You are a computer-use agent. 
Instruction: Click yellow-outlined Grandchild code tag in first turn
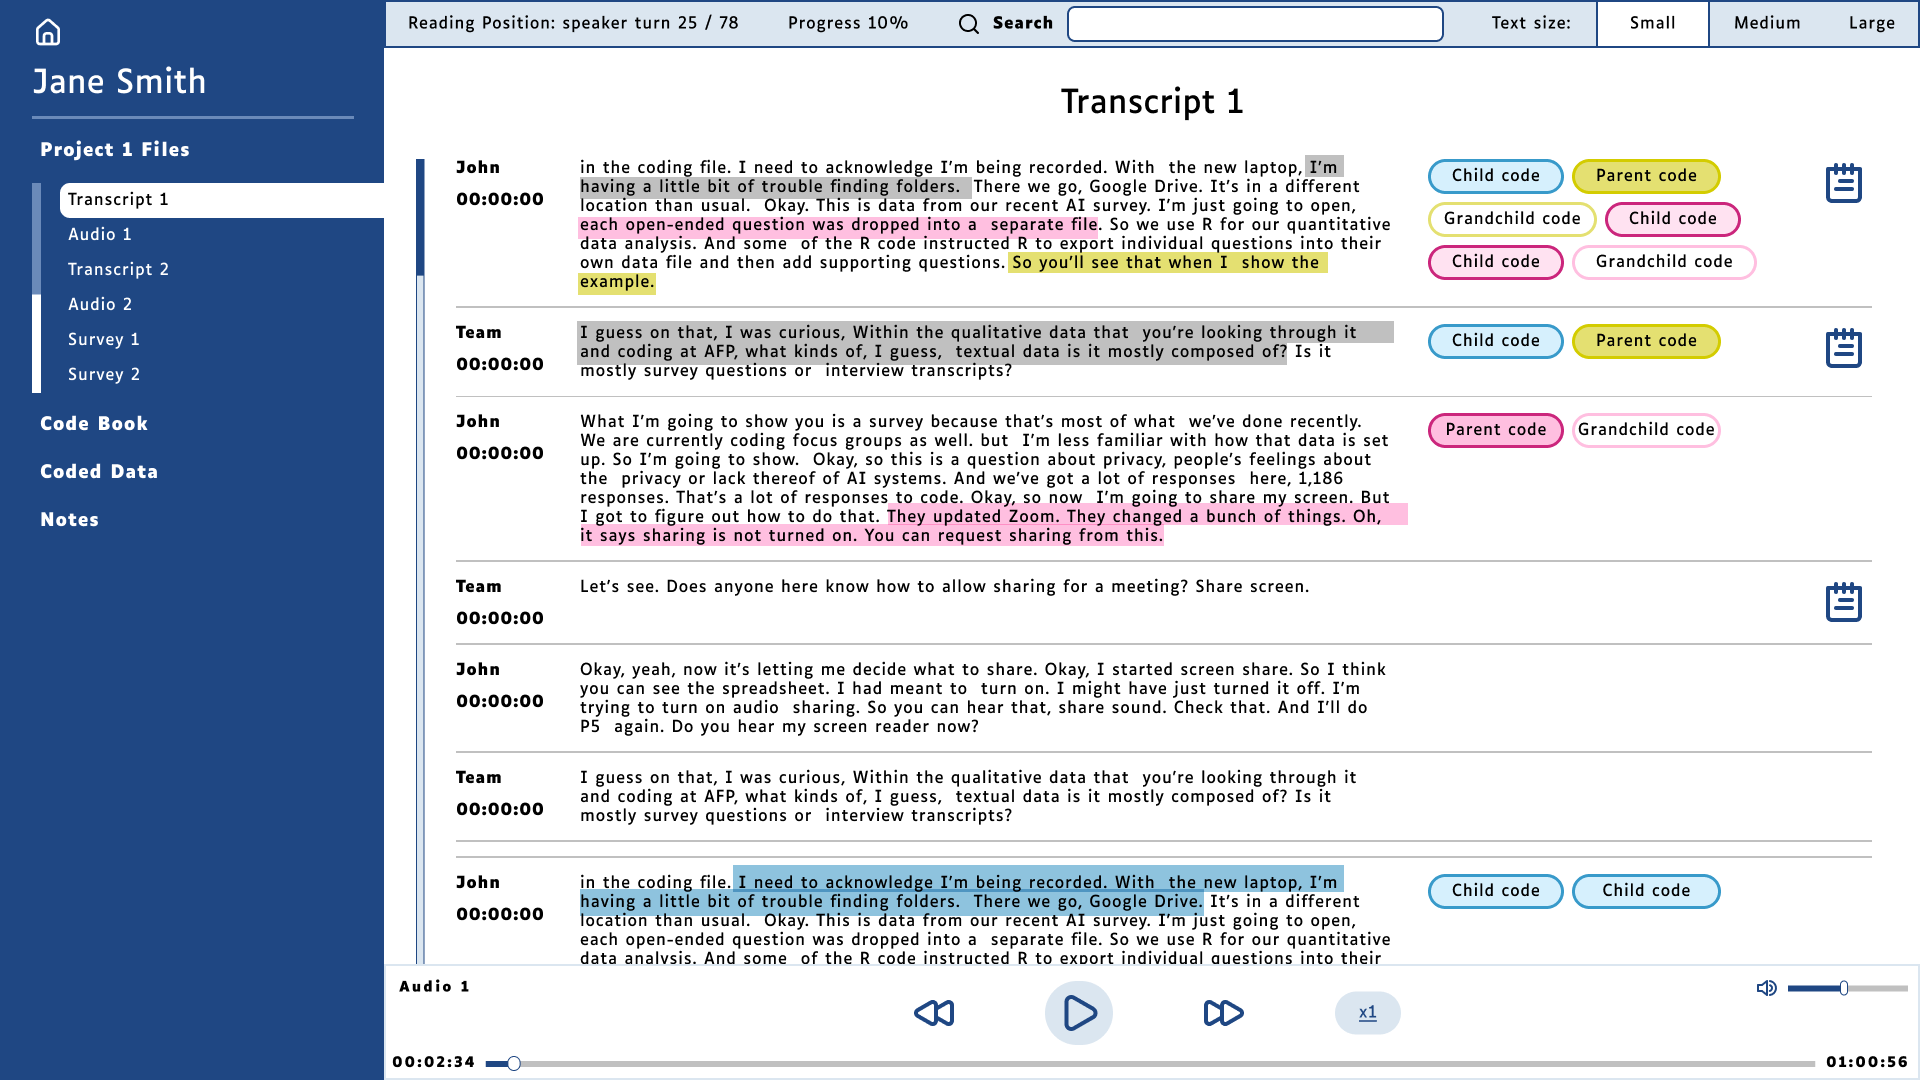point(1512,219)
